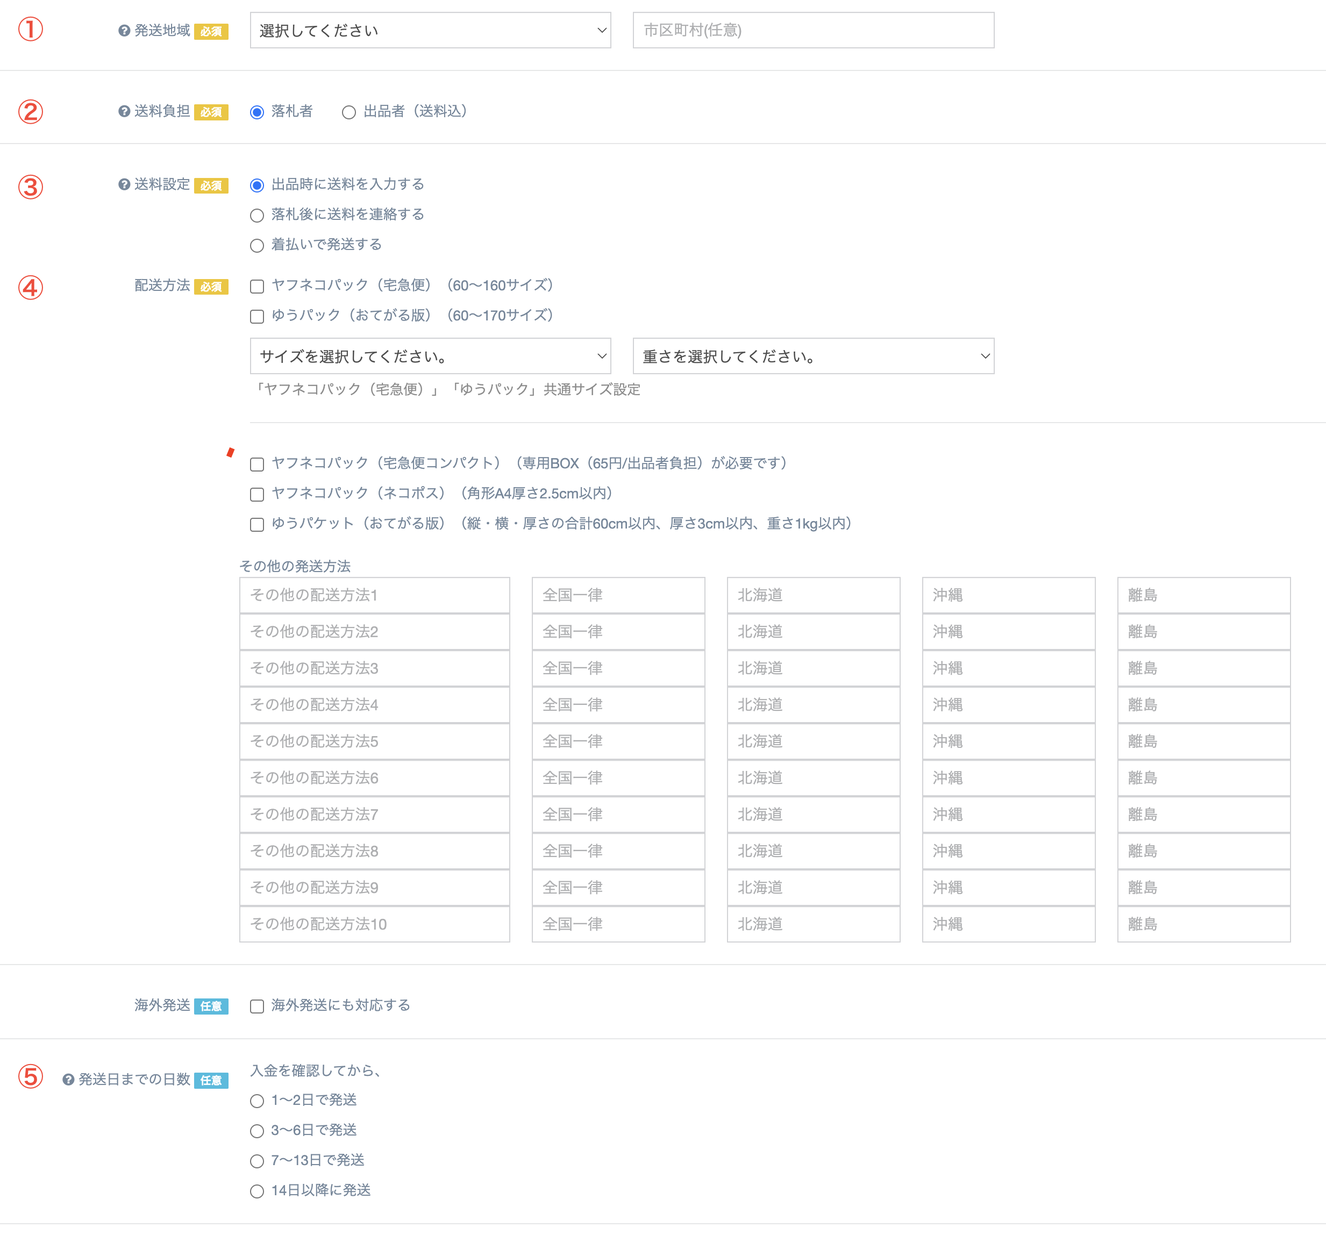The image size is (1326, 1242).
Task: Click help icon beside 発送日までの日数 label
Action: coord(68,1080)
